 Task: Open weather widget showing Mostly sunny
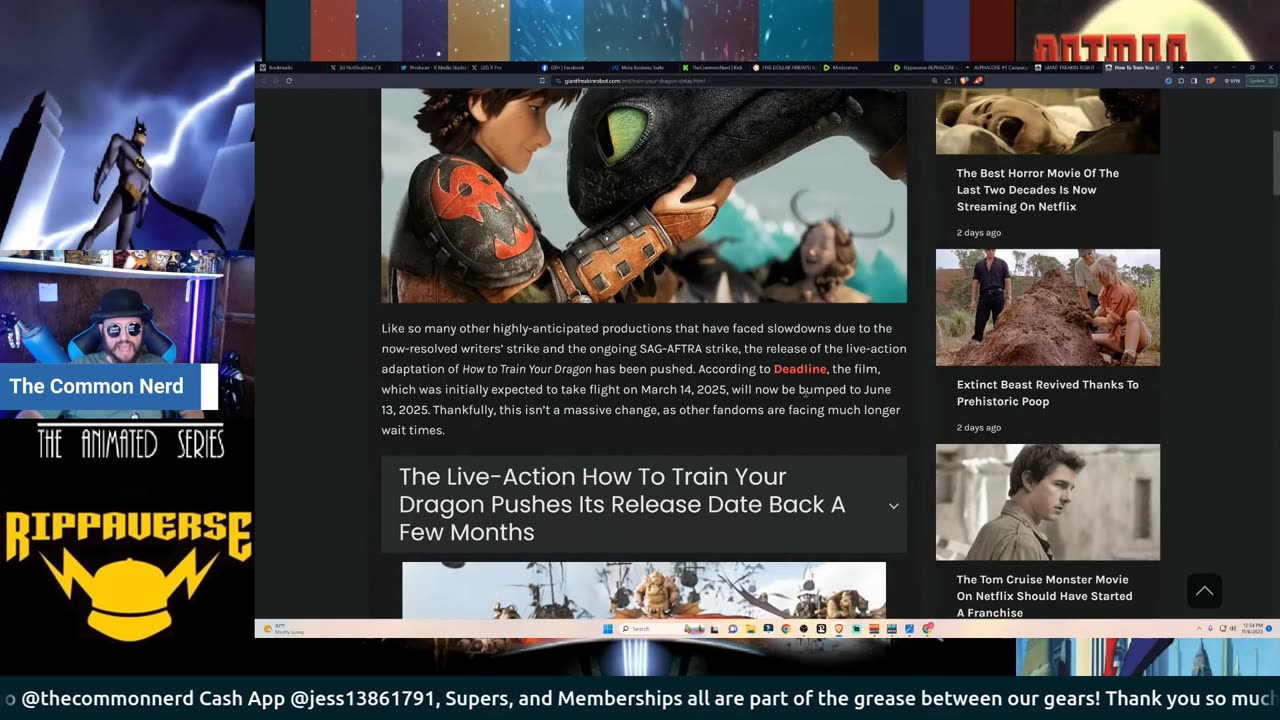284,629
